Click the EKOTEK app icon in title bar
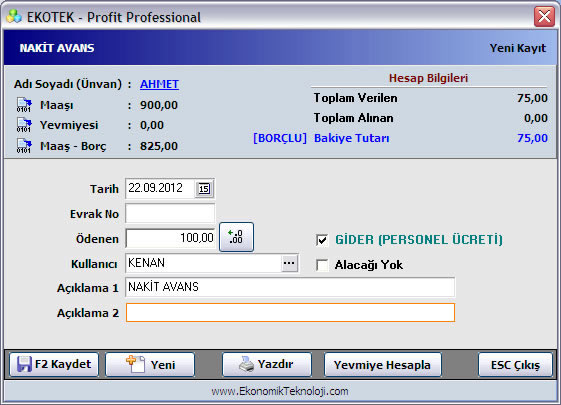This screenshot has width=561, height=405. coord(14,16)
